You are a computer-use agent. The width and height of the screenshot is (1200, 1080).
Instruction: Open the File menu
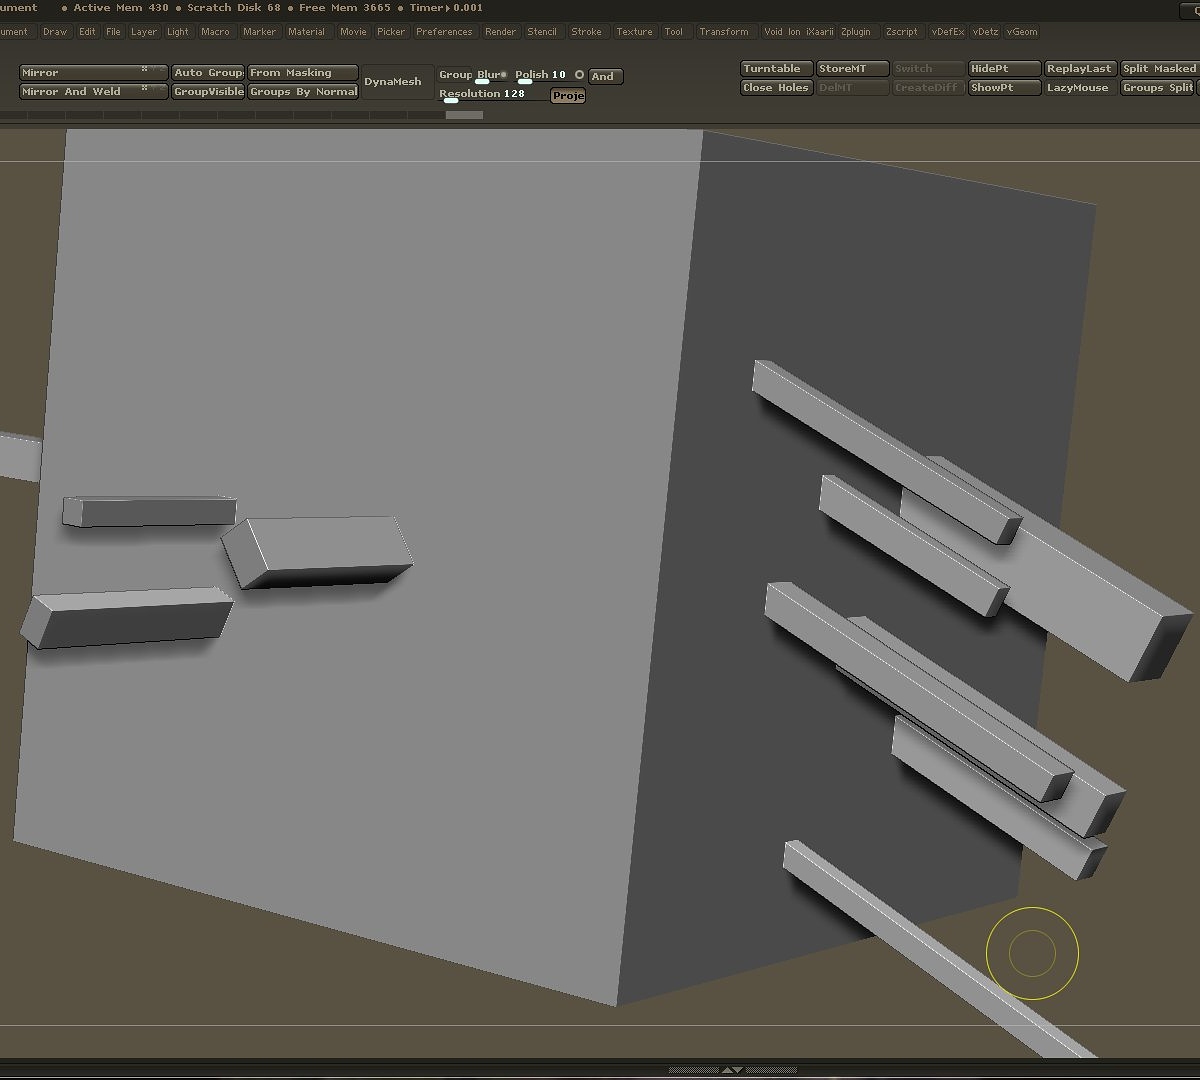point(113,32)
